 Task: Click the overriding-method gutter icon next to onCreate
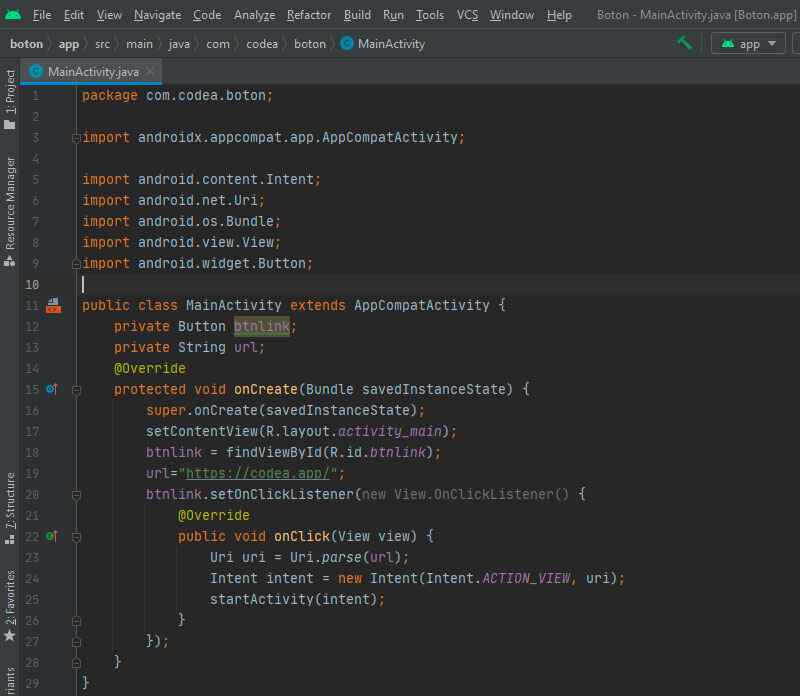50,389
